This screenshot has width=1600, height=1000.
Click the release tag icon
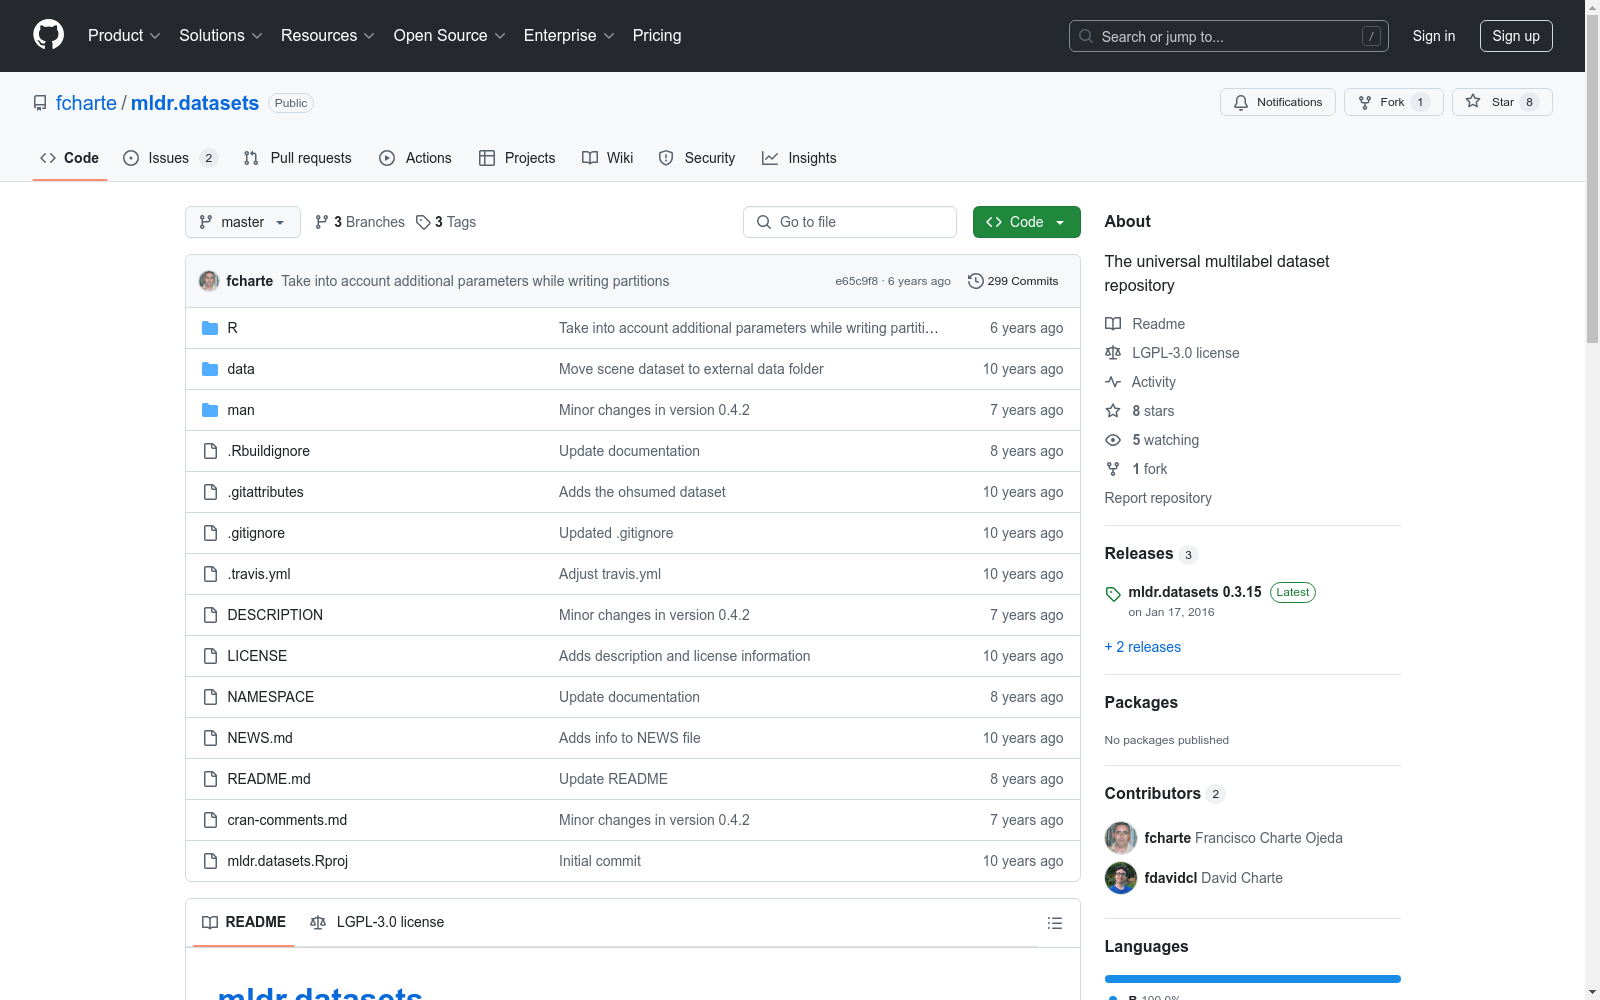coord(1113,594)
